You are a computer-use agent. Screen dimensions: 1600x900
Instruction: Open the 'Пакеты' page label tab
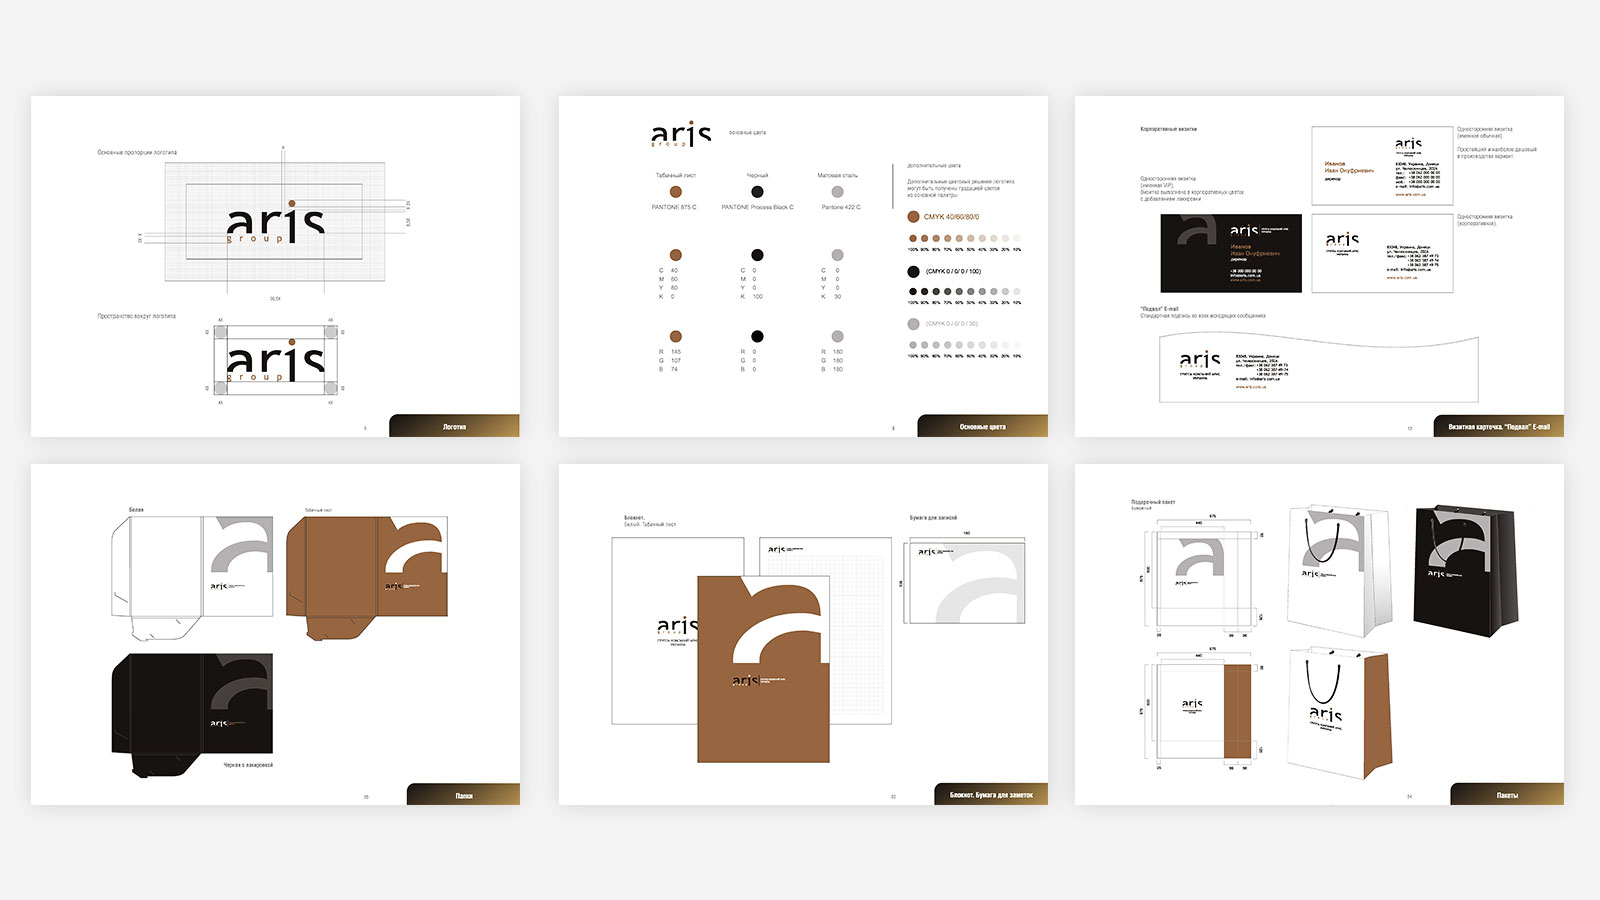click(1507, 795)
